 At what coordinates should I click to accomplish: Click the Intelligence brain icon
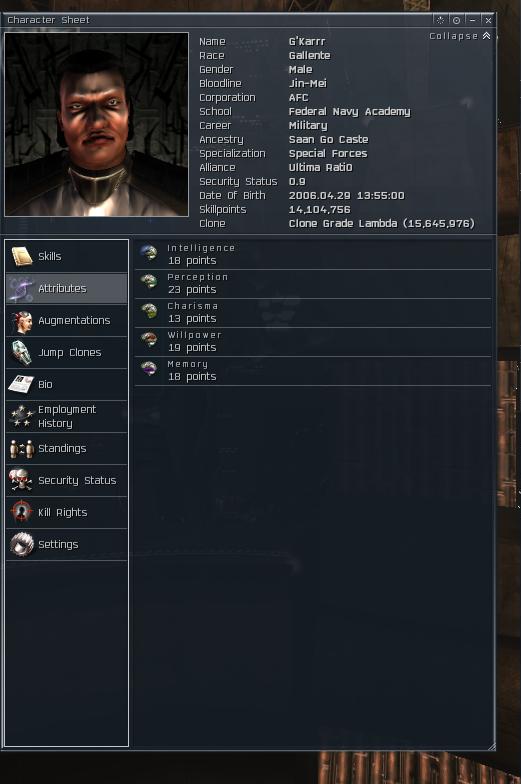point(149,254)
